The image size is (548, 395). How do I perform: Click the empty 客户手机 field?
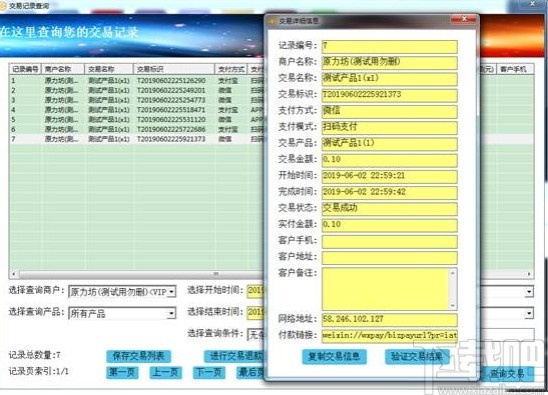389,242
